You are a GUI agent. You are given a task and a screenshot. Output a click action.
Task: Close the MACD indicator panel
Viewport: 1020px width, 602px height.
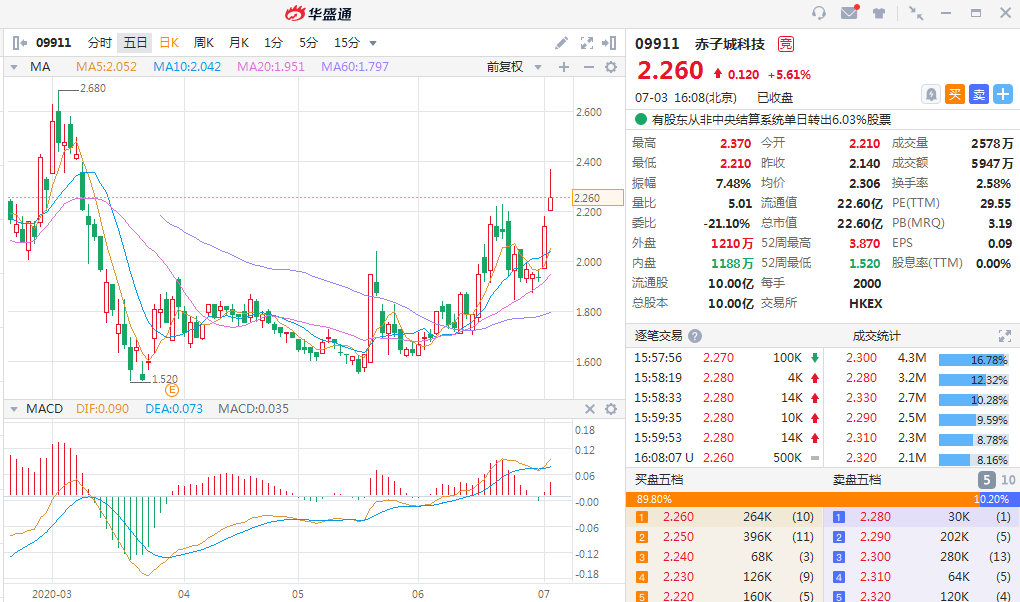click(588, 409)
